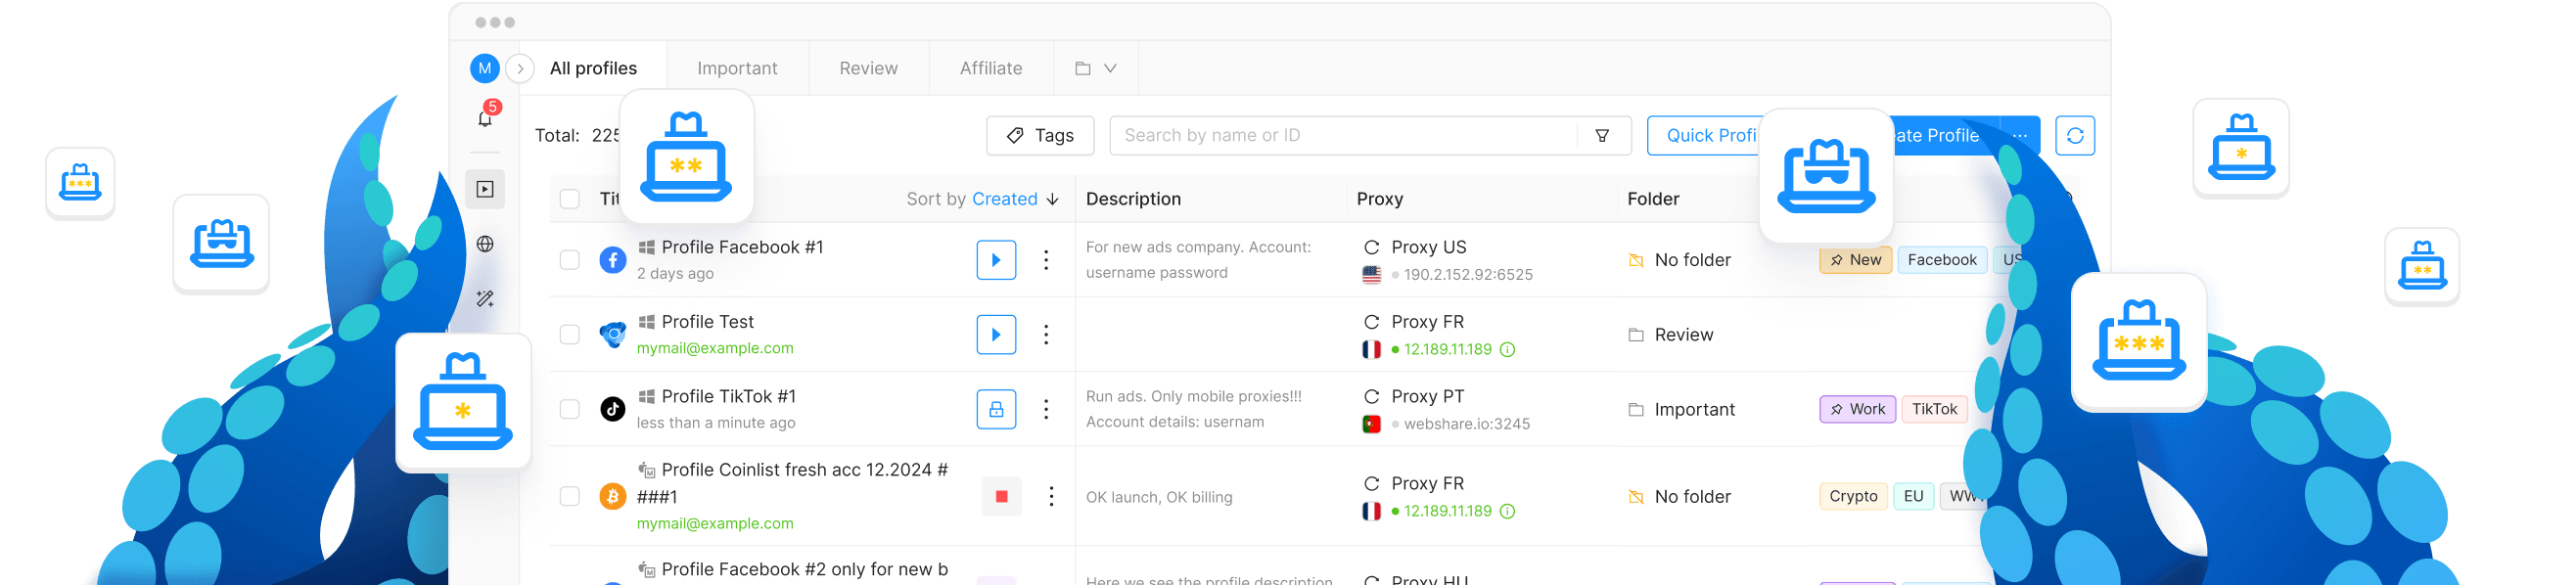Open three-dot menu for Profile Coinlist
2576x585 pixels.
coord(1051,496)
